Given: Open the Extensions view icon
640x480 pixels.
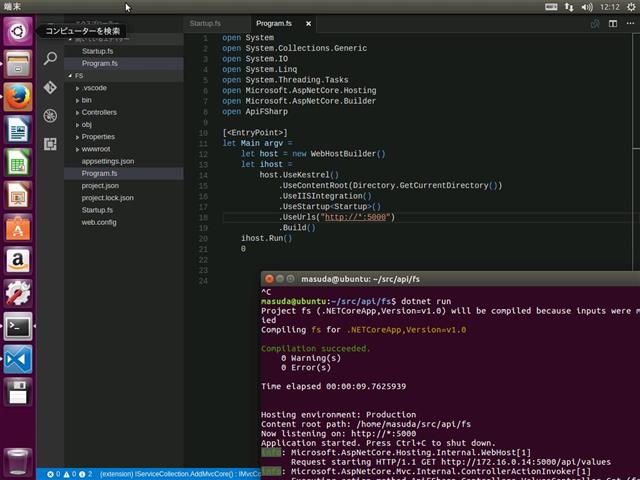Looking at the screenshot, I should point(50,143).
